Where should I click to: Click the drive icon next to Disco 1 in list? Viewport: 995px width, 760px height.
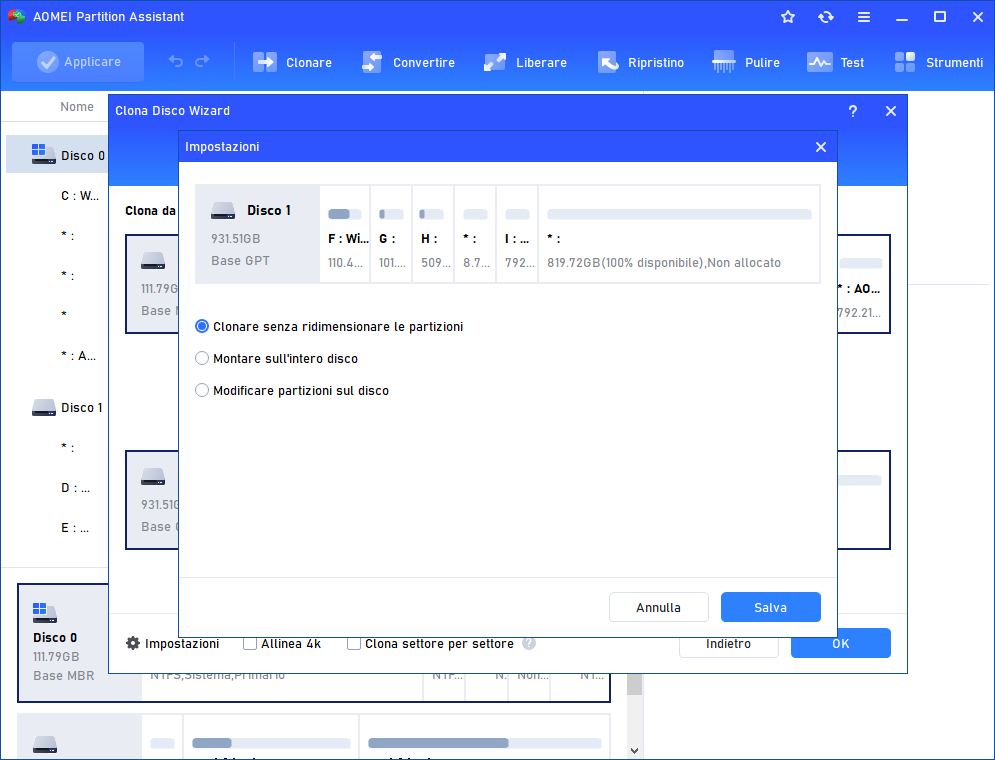pyautogui.click(x=44, y=407)
